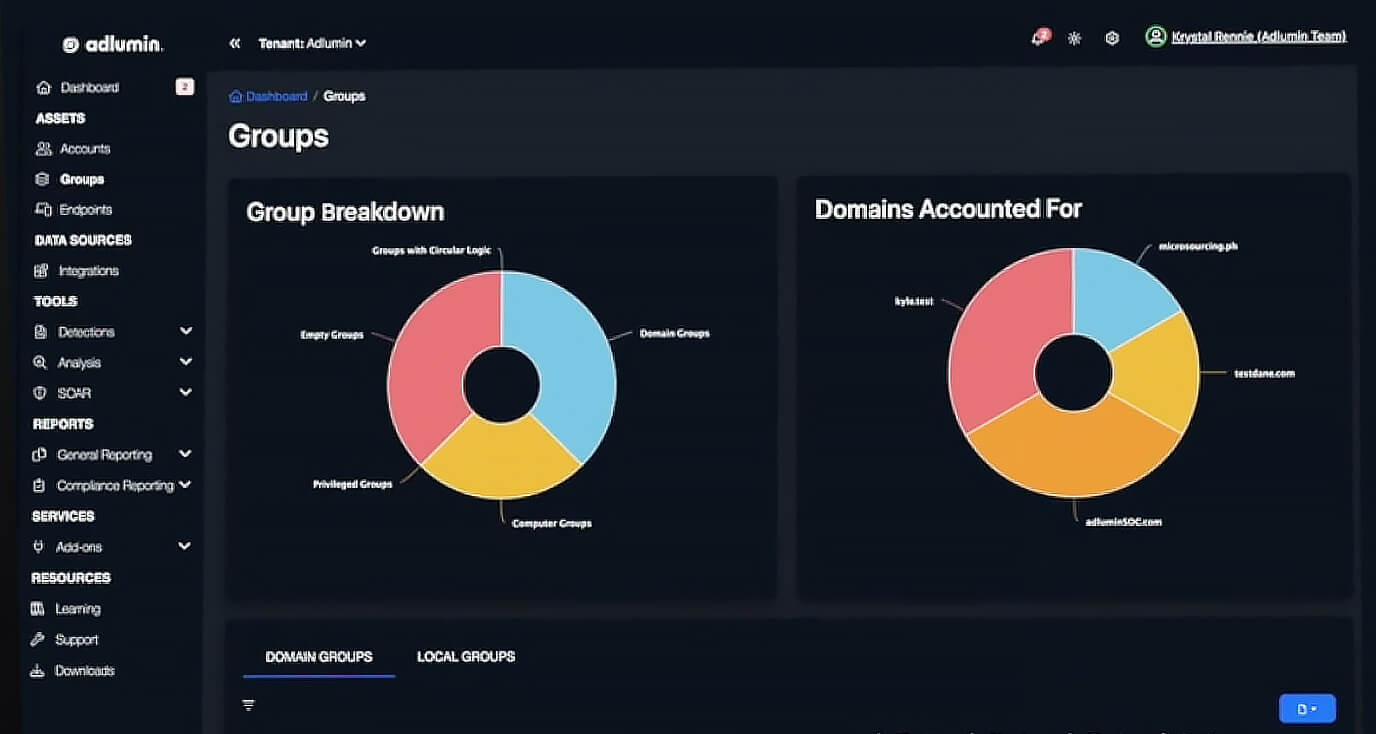Screen dimensions: 1376x734
Task: Switch to the Local Groups tab
Action: pos(466,657)
